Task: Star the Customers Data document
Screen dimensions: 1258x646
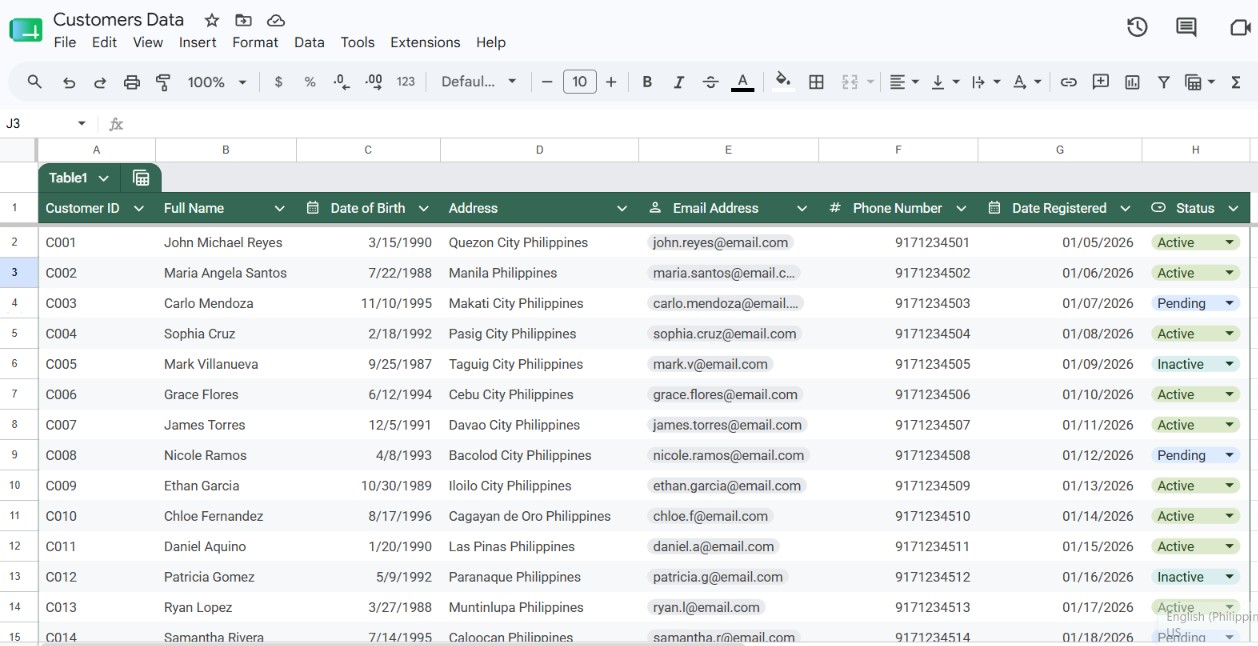Action: [x=212, y=20]
